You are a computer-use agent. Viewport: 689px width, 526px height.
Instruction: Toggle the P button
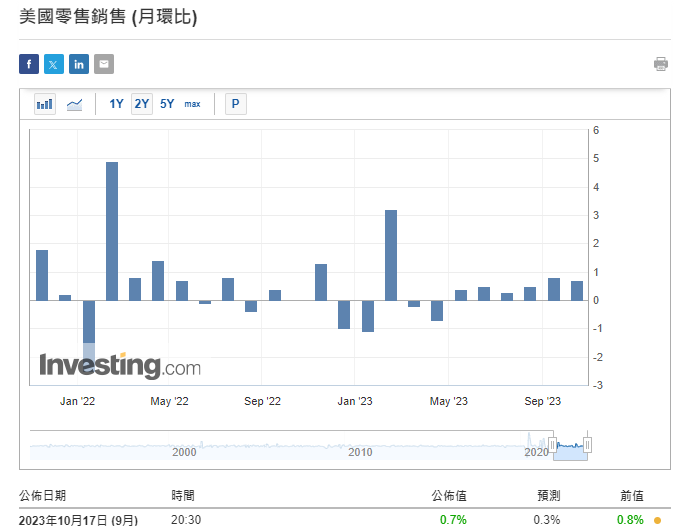(236, 104)
